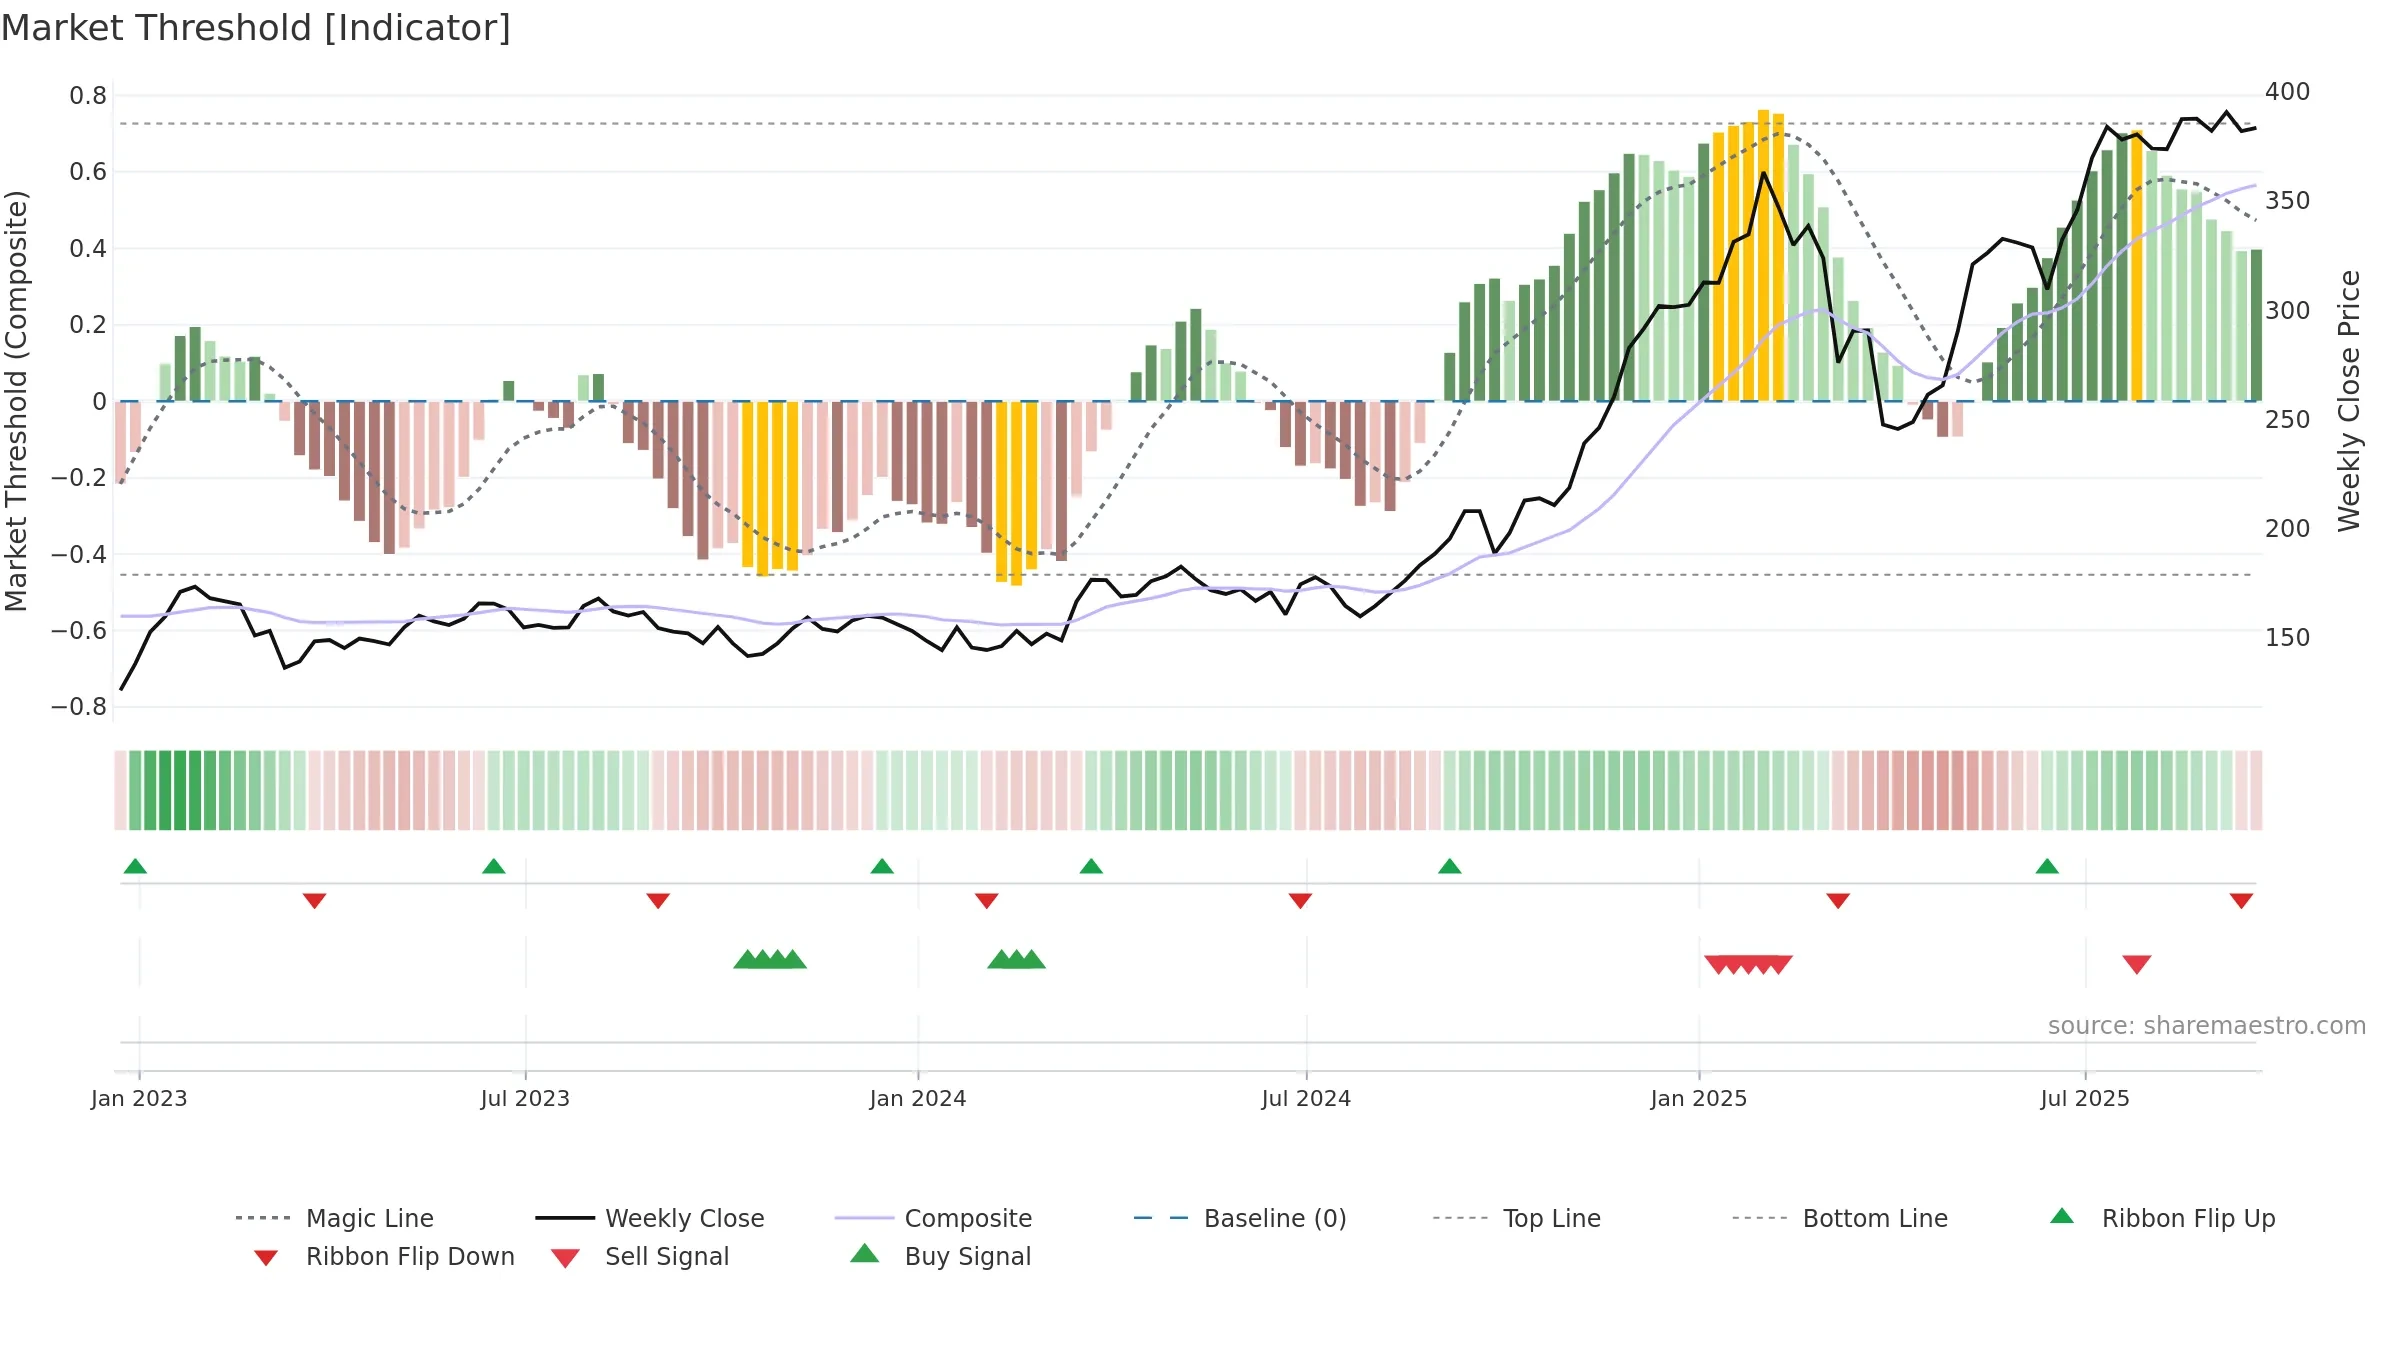This screenshot has width=2400, height=1350.
Task: Toggle the Sell Signal legend entry
Action: point(640,1256)
